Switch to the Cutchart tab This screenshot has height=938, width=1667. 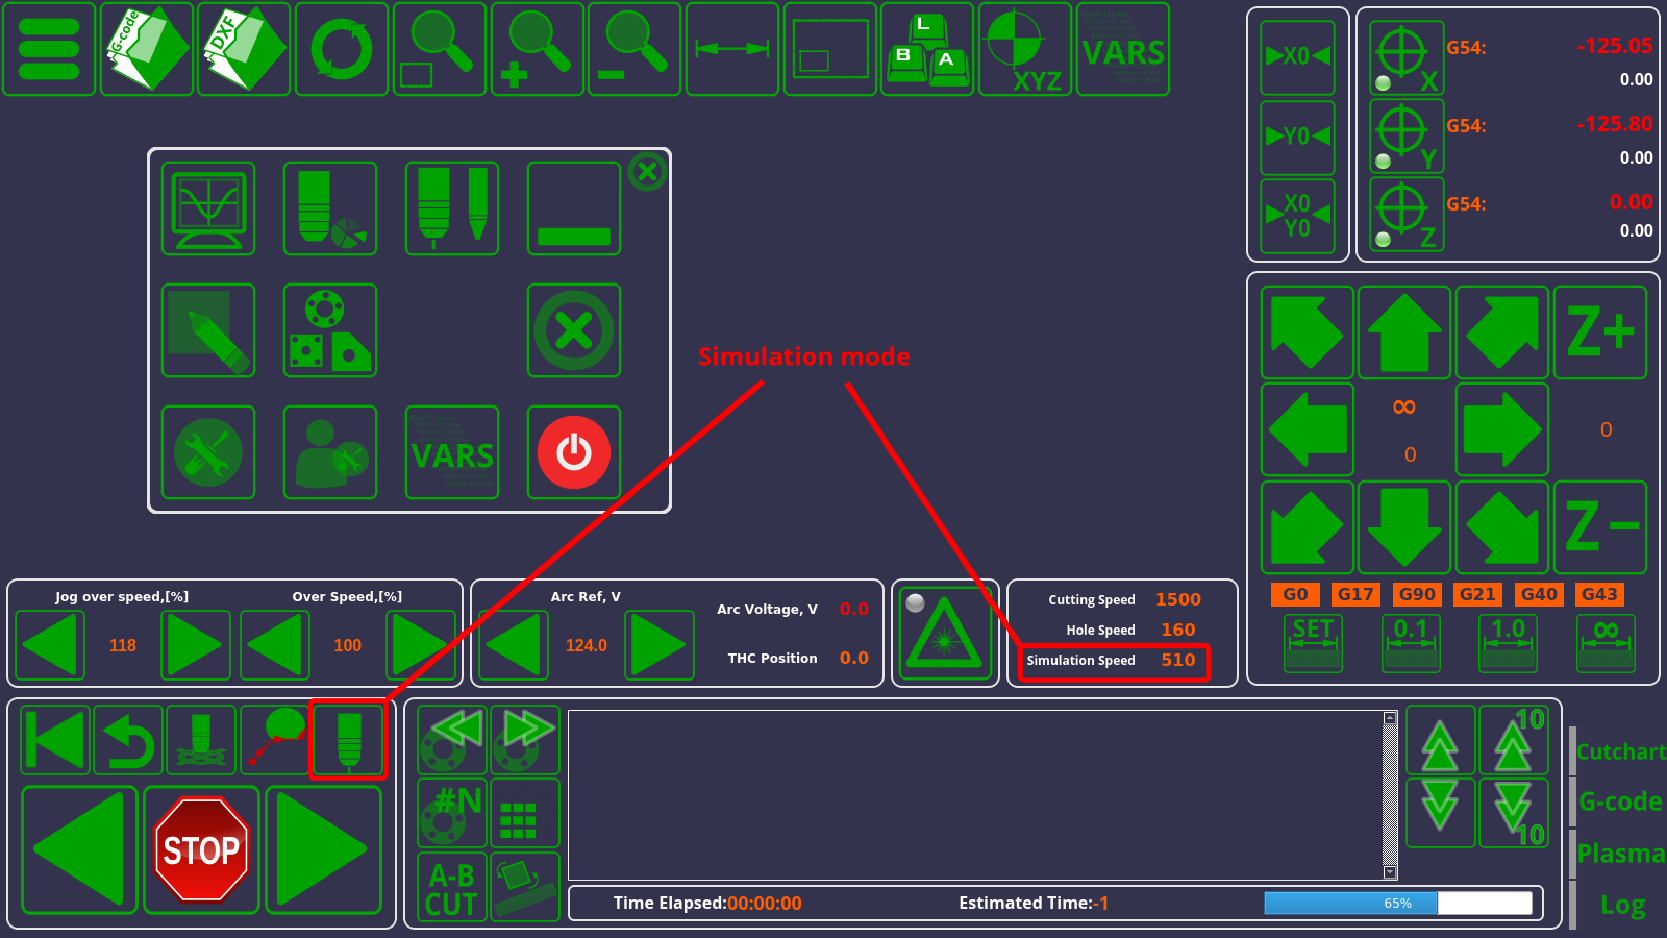click(1620, 752)
